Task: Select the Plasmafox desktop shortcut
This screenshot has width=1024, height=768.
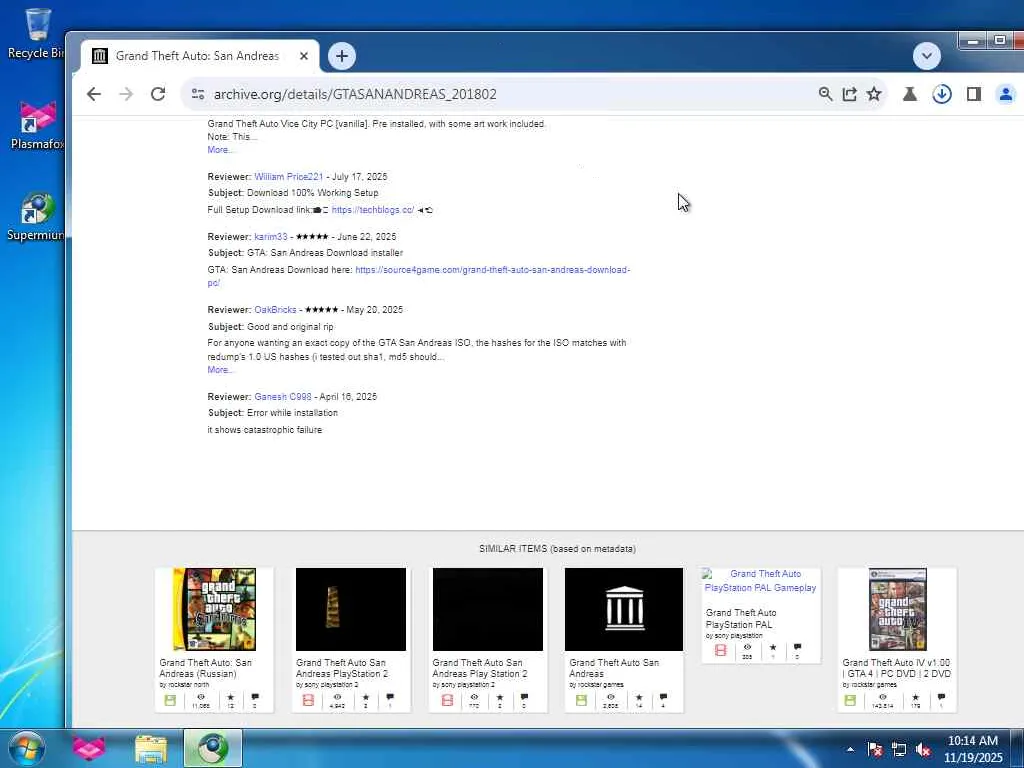Action: pos(36,125)
